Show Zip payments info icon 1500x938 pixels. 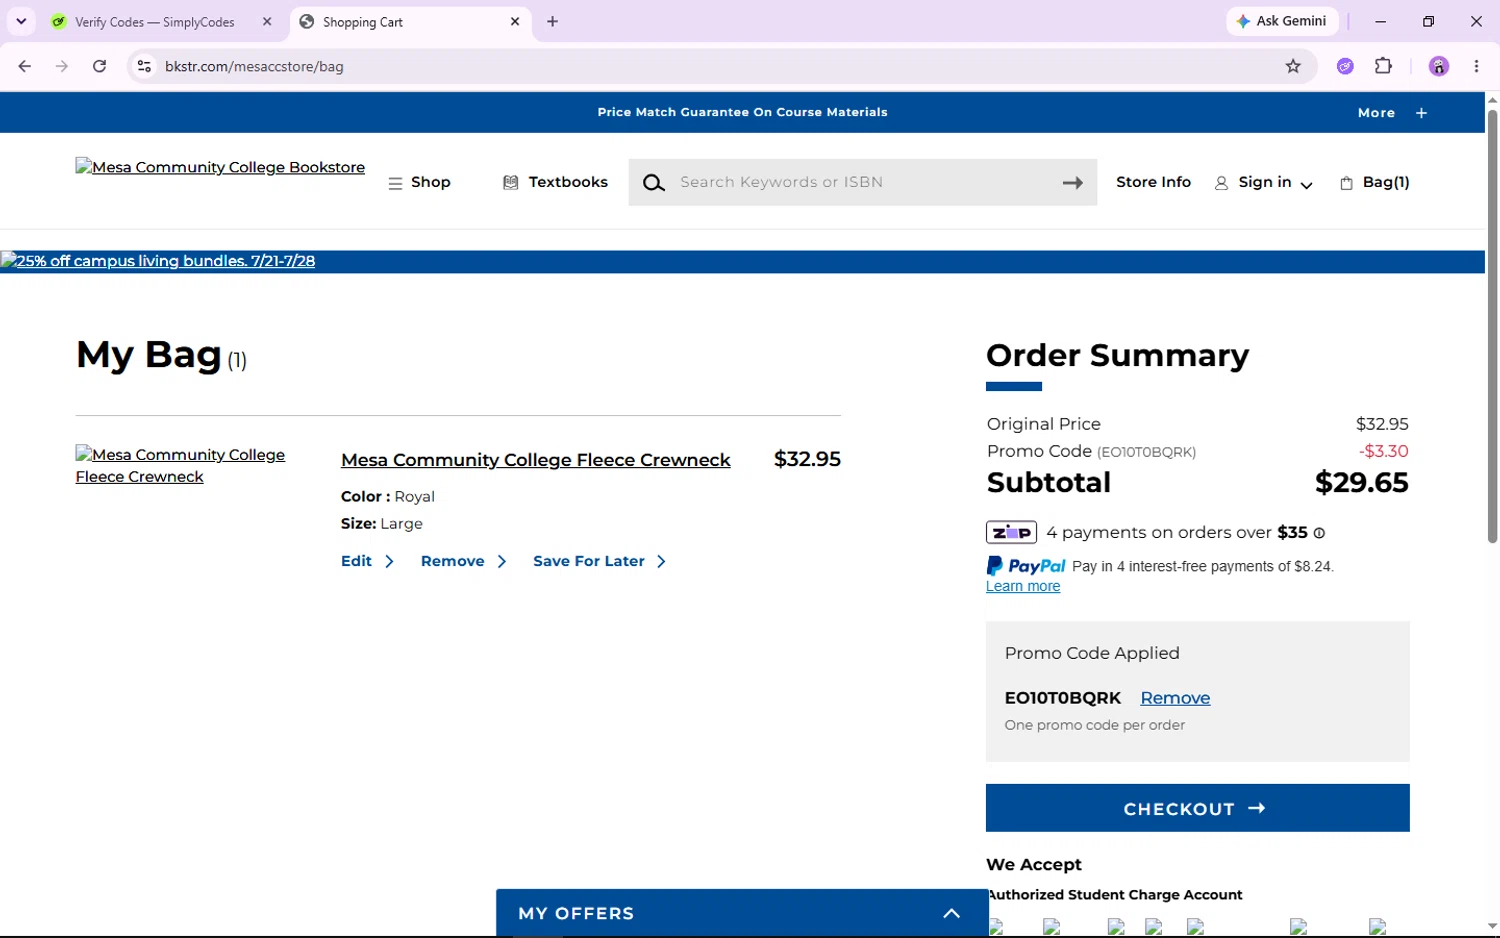1319,533
